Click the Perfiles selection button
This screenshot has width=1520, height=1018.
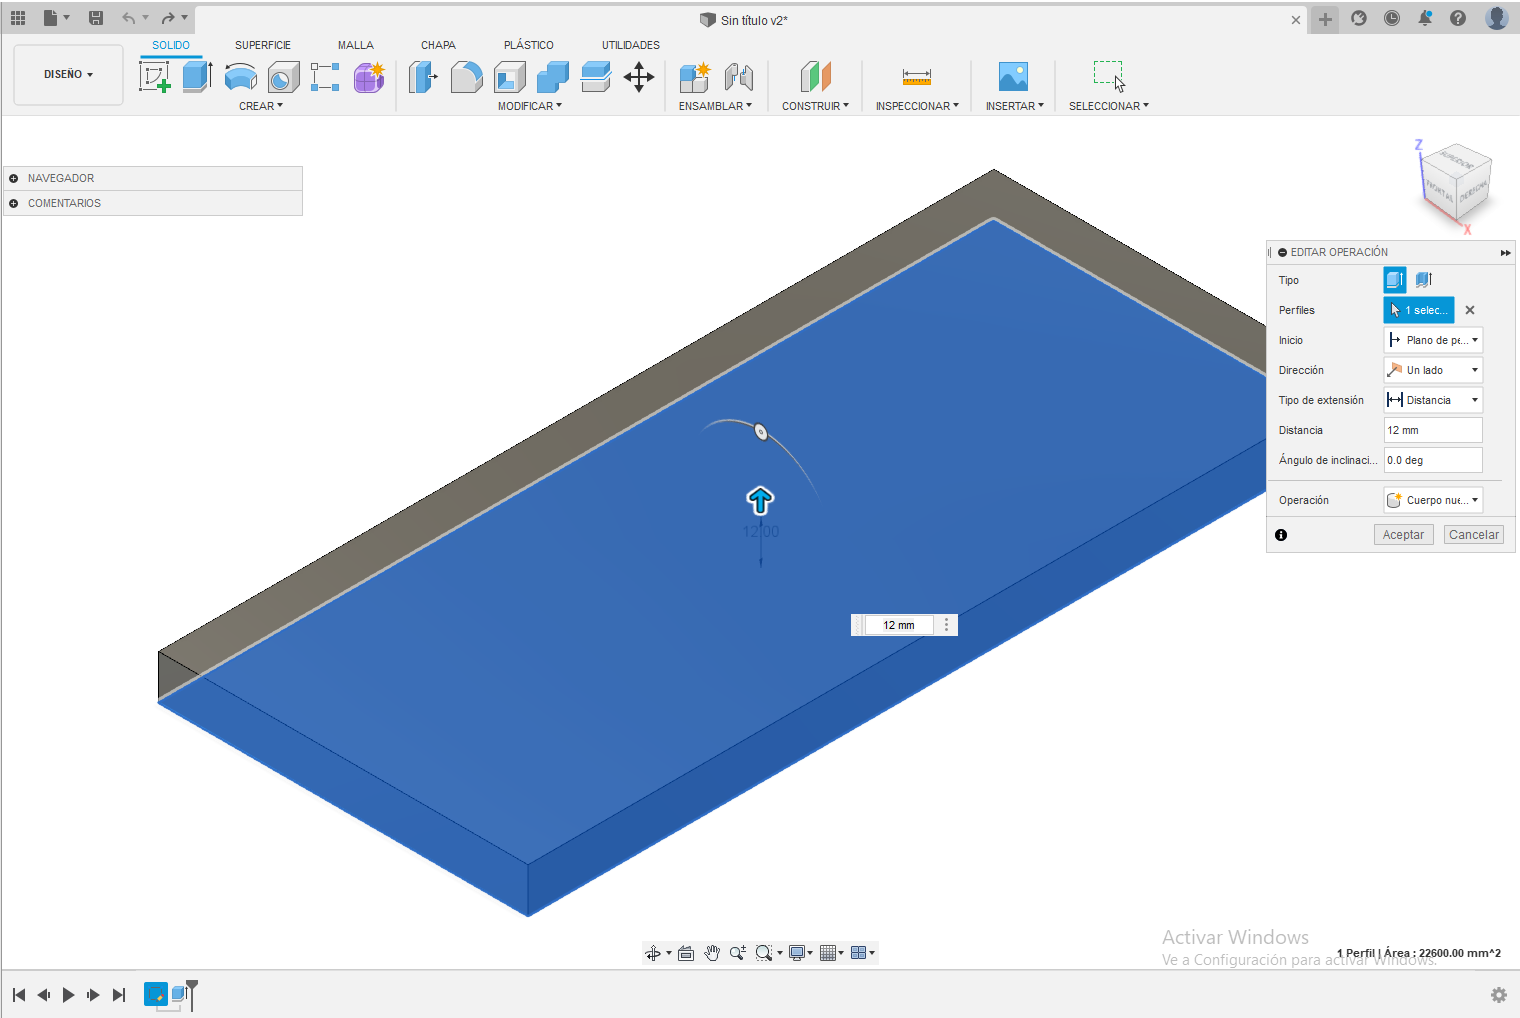[1419, 310]
